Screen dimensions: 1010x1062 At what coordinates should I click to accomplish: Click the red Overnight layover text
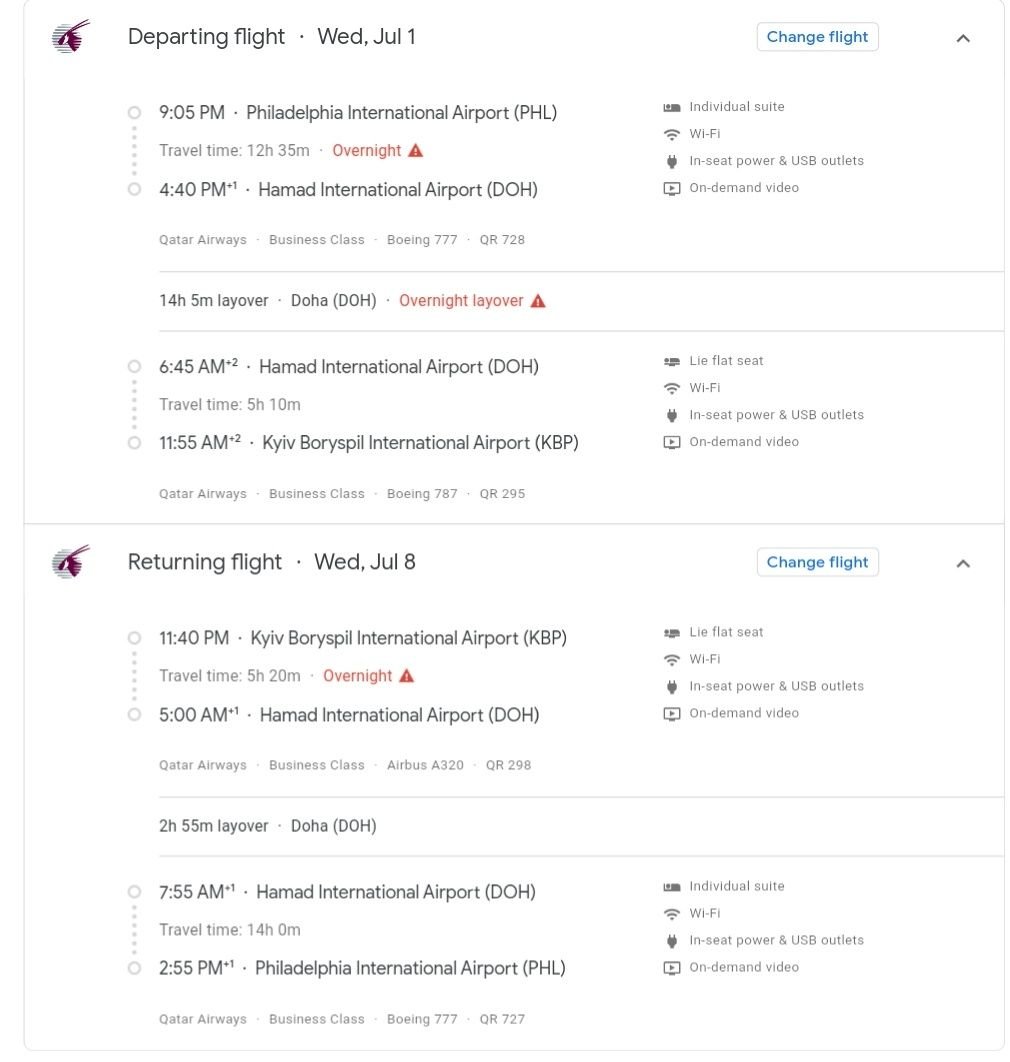click(461, 301)
